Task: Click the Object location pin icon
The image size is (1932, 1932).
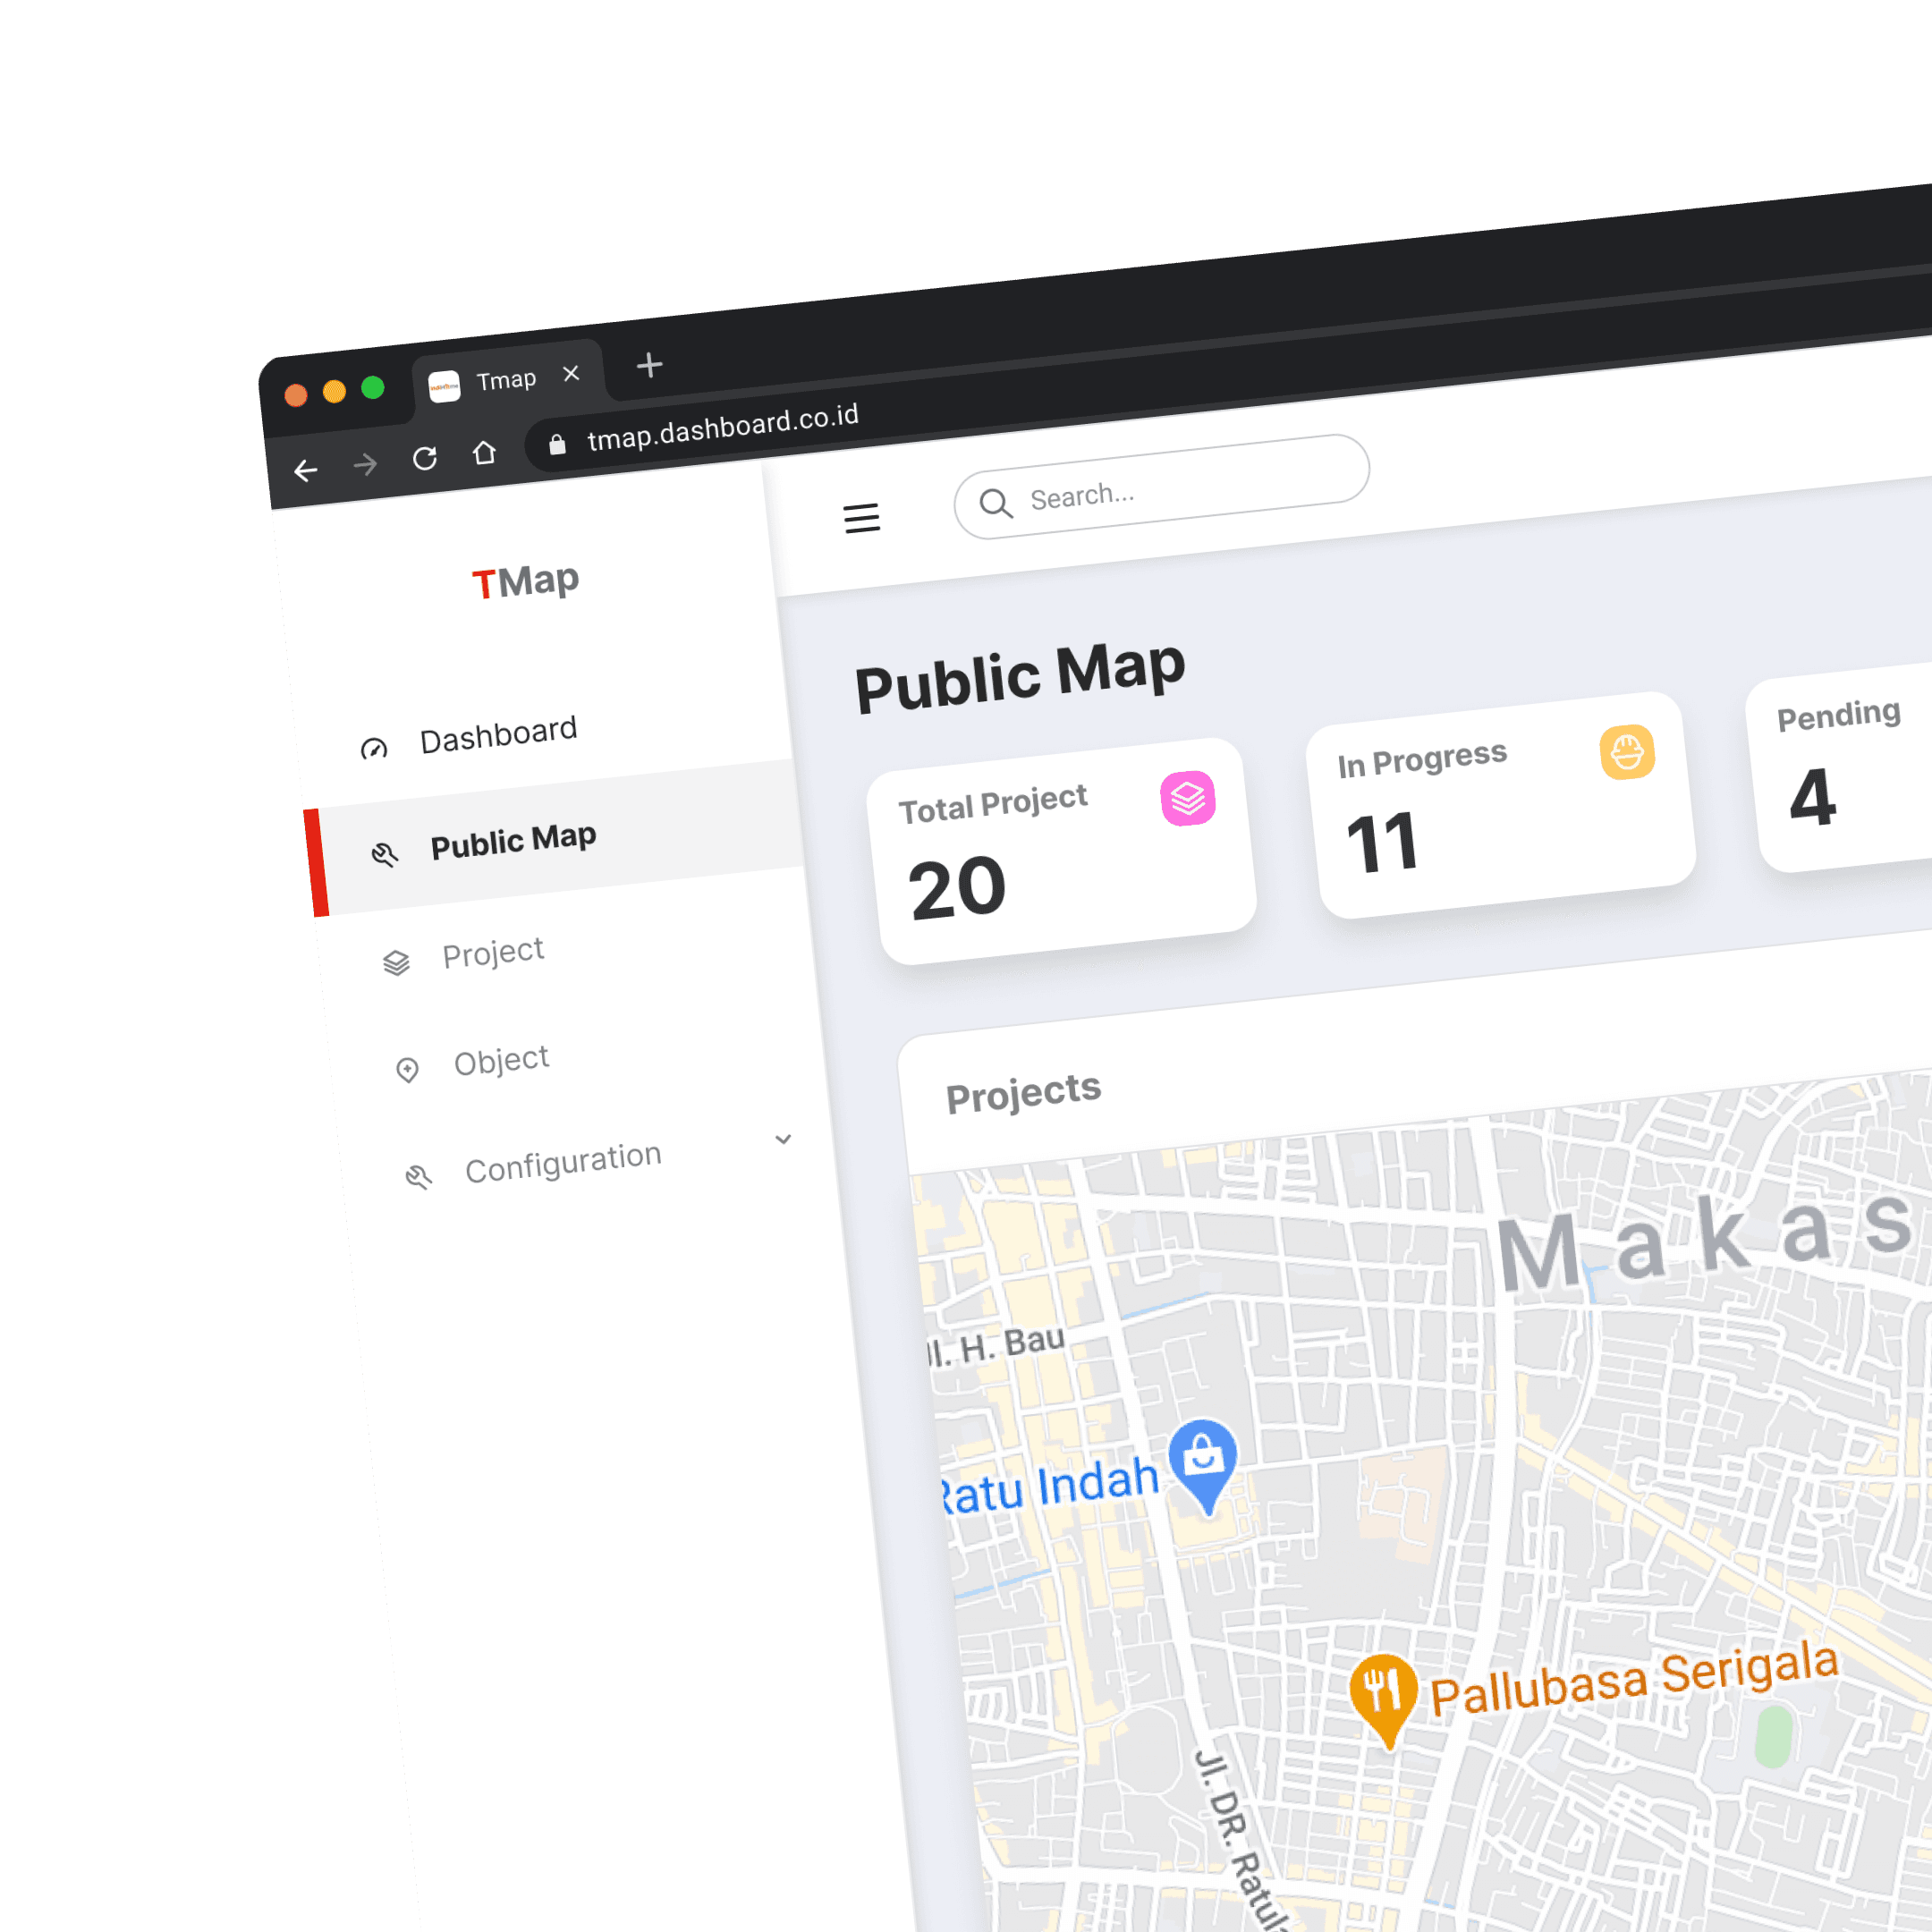Action: pos(407,1070)
